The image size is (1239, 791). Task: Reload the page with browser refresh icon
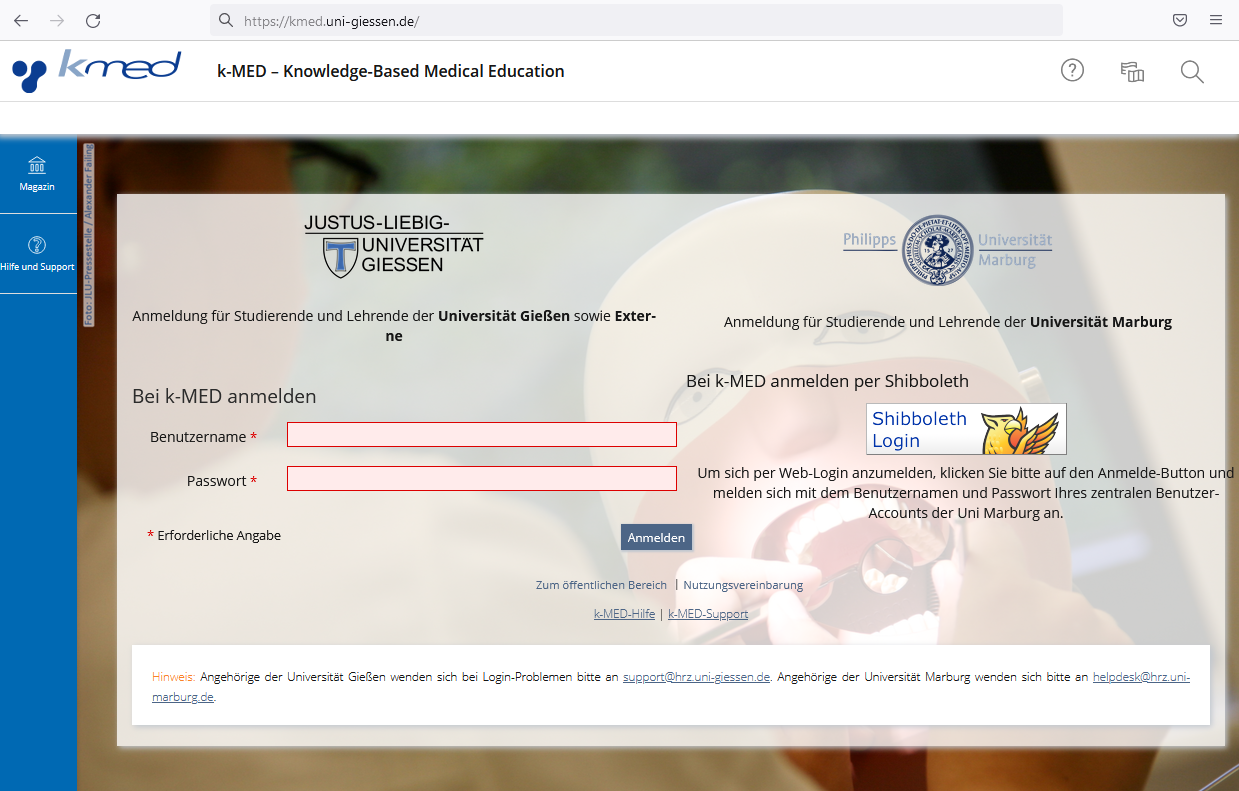coord(93,20)
